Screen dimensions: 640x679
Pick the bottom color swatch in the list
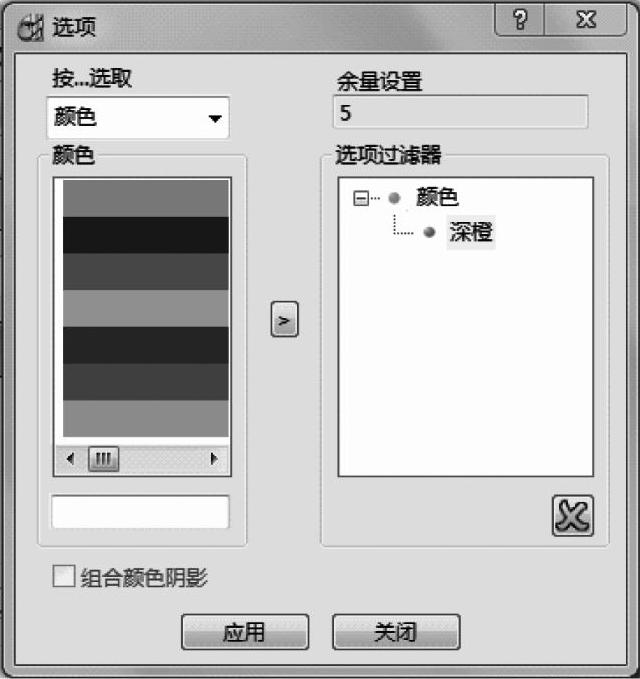146,418
